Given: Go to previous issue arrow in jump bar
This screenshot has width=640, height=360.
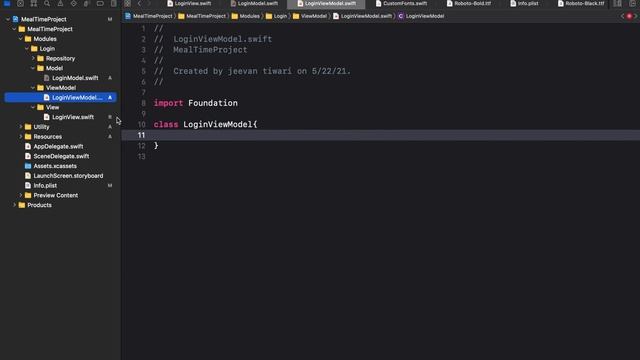Looking at the screenshot, I should [623, 16].
